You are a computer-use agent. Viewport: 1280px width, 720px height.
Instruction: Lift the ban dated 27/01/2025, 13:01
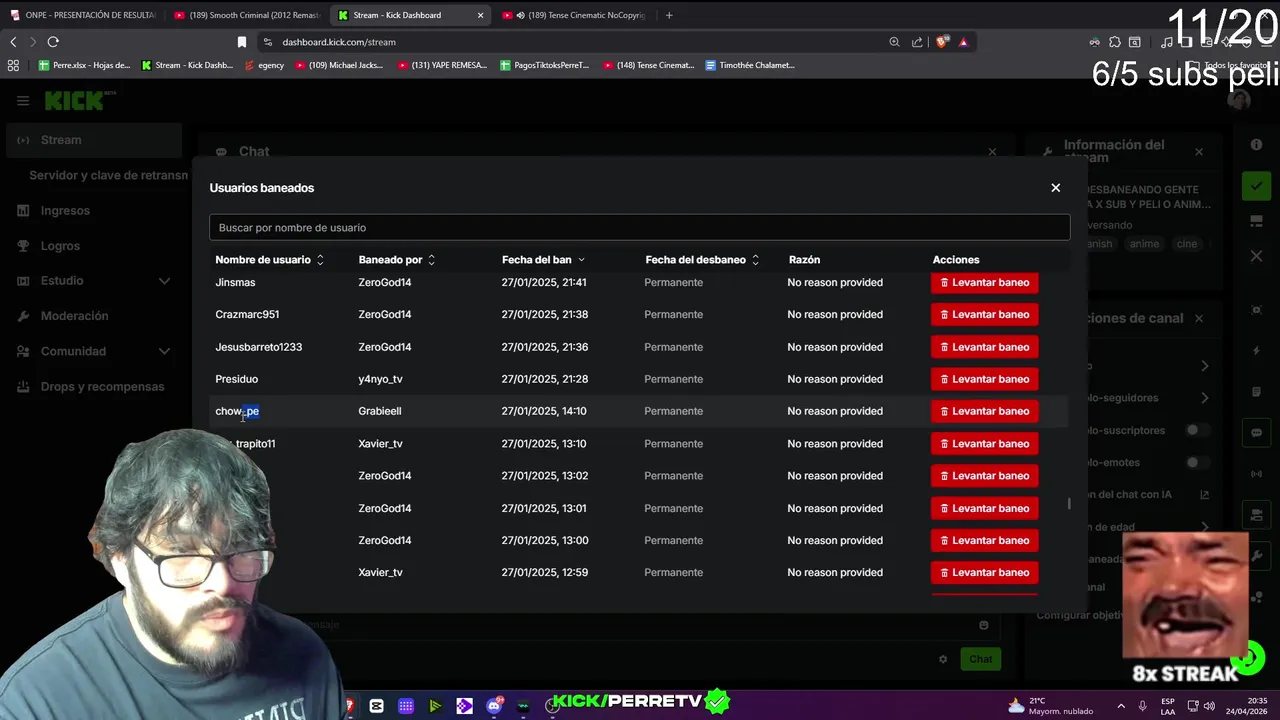tap(984, 508)
